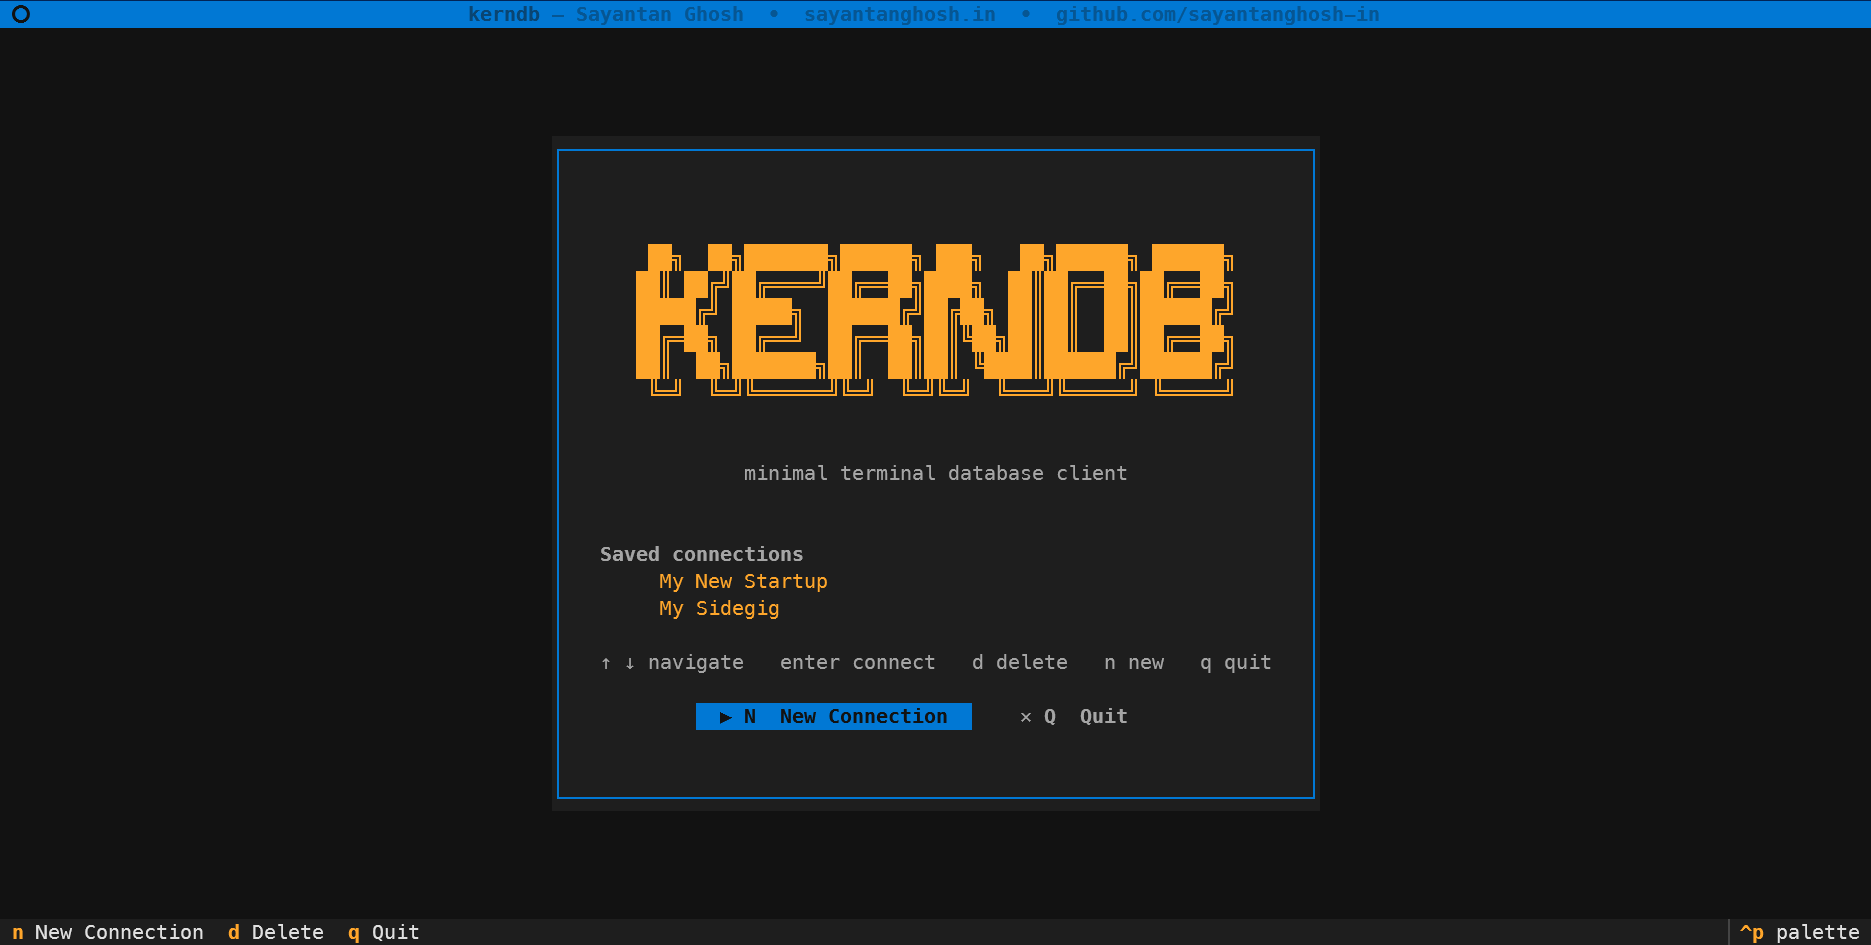Click the play triangle icon on New Connection

point(726,717)
